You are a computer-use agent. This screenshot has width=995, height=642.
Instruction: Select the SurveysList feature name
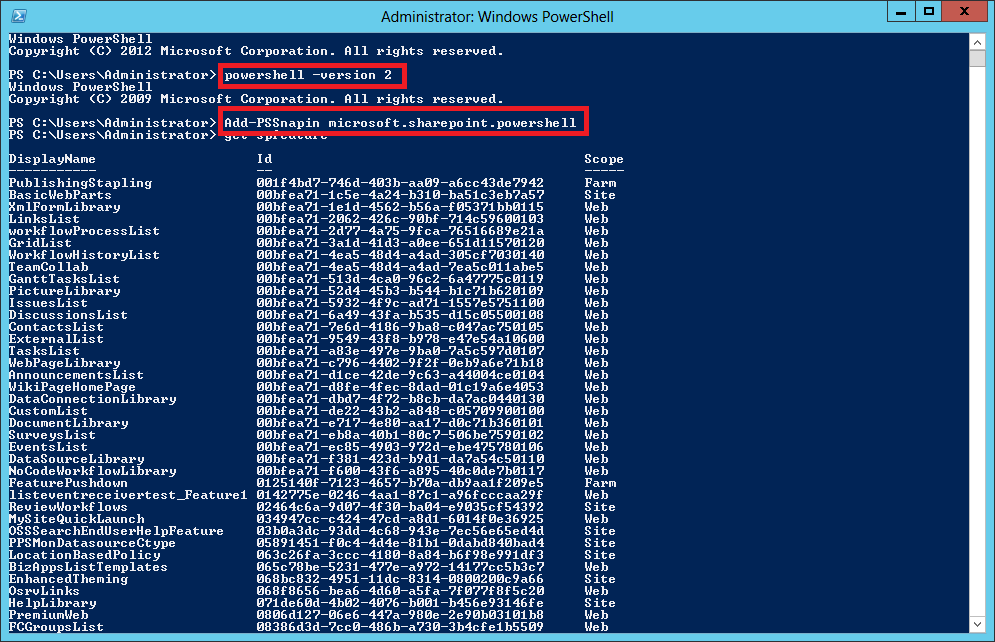[52, 435]
